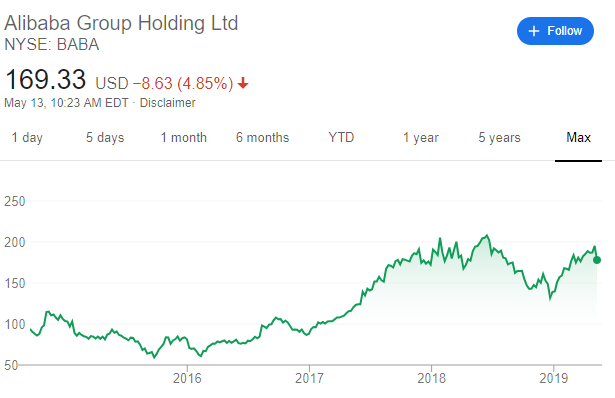The height and width of the screenshot is (398, 615).
Task: Select the 5 days range tab
Action: pos(105,138)
